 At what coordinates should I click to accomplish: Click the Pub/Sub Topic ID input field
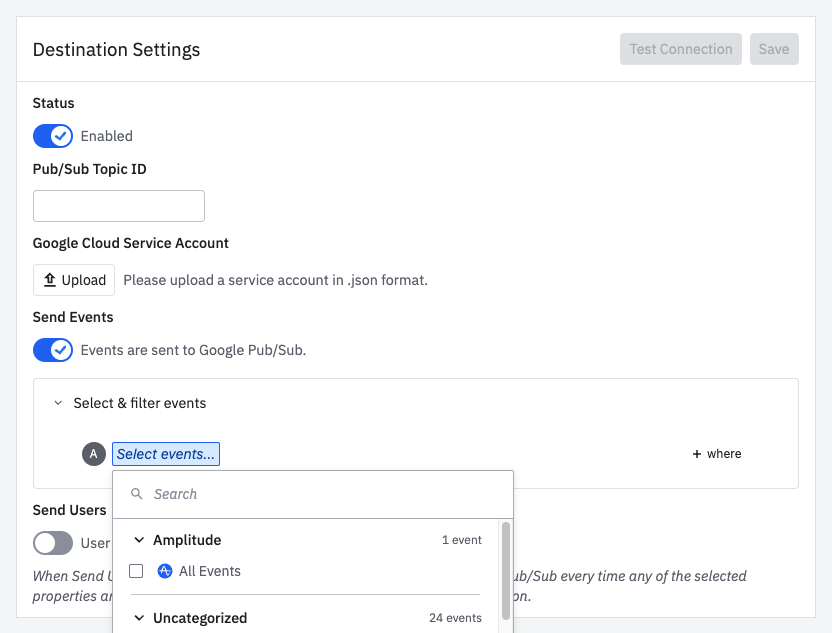(118, 205)
